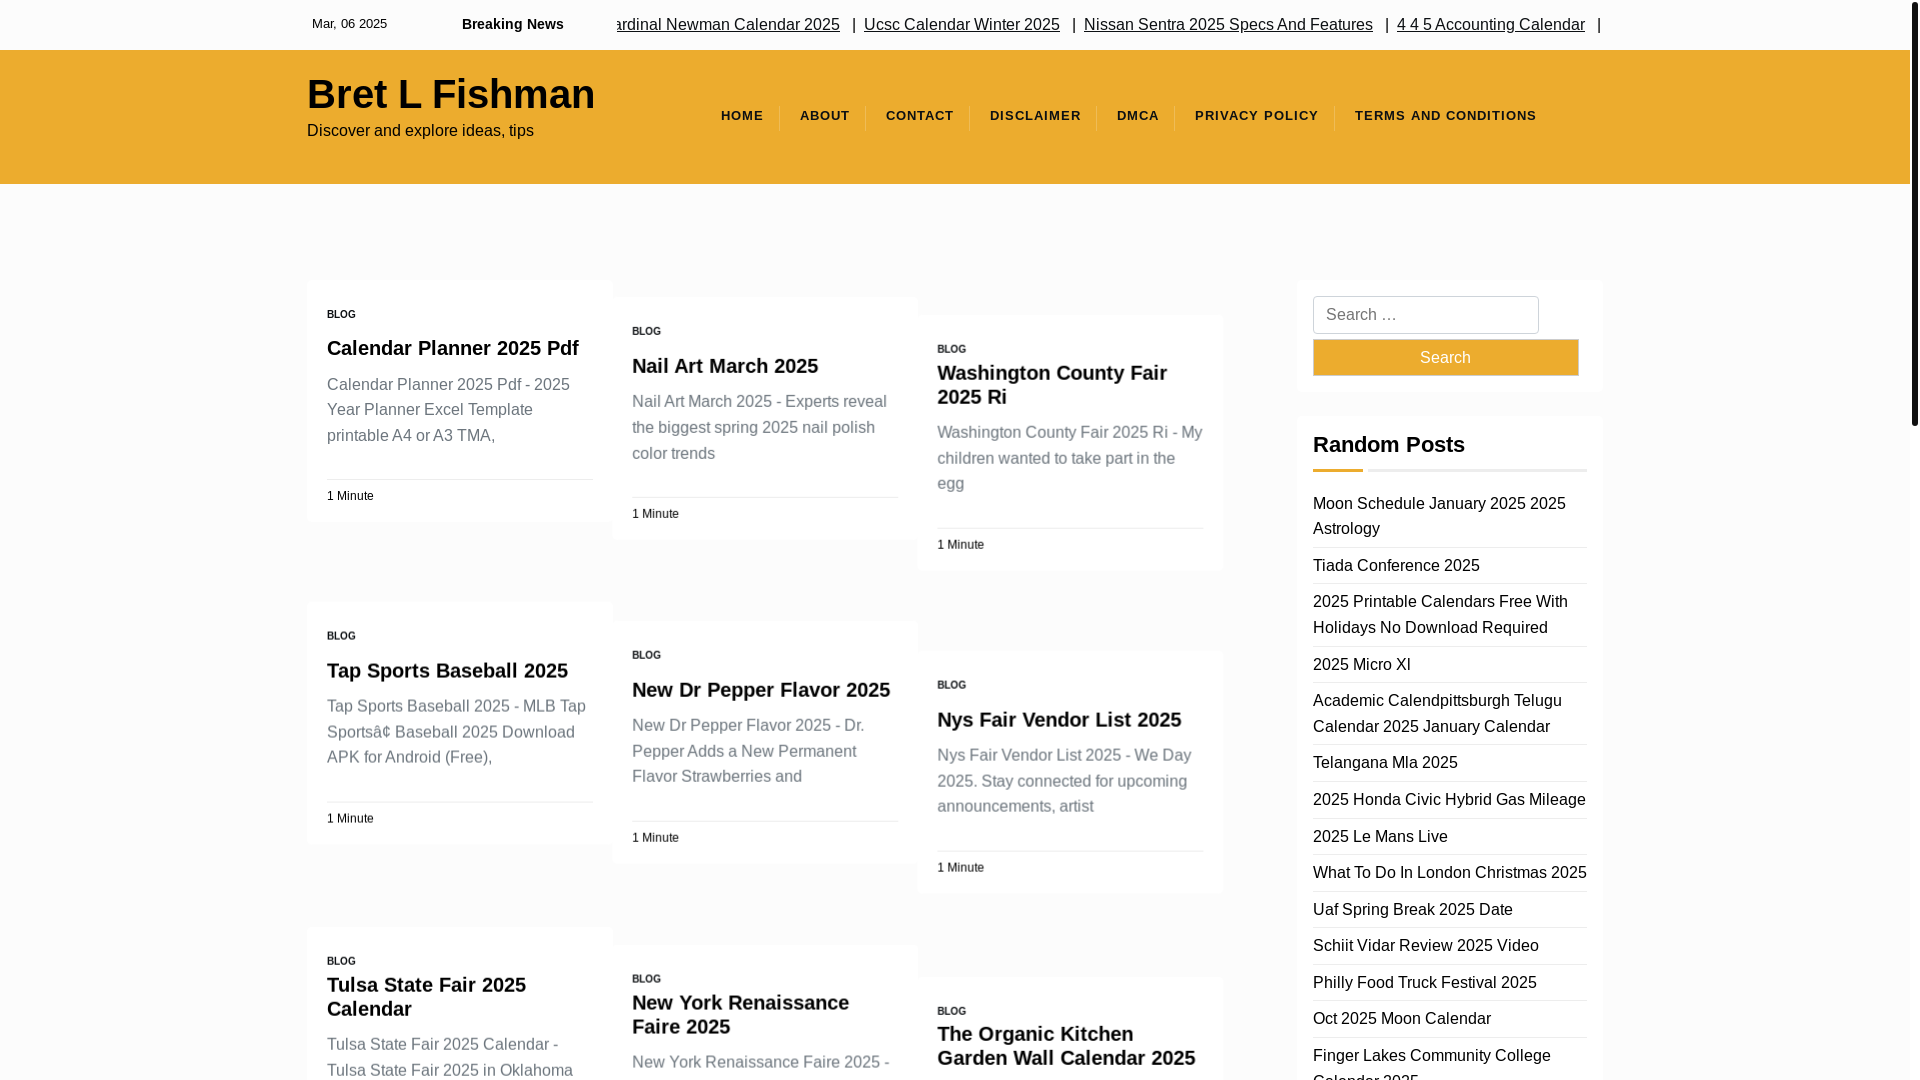Click the Discover and explore ideas, tips tagline
Image resolution: width=1920 pixels, height=1080 pixels.
click(420, 131)
